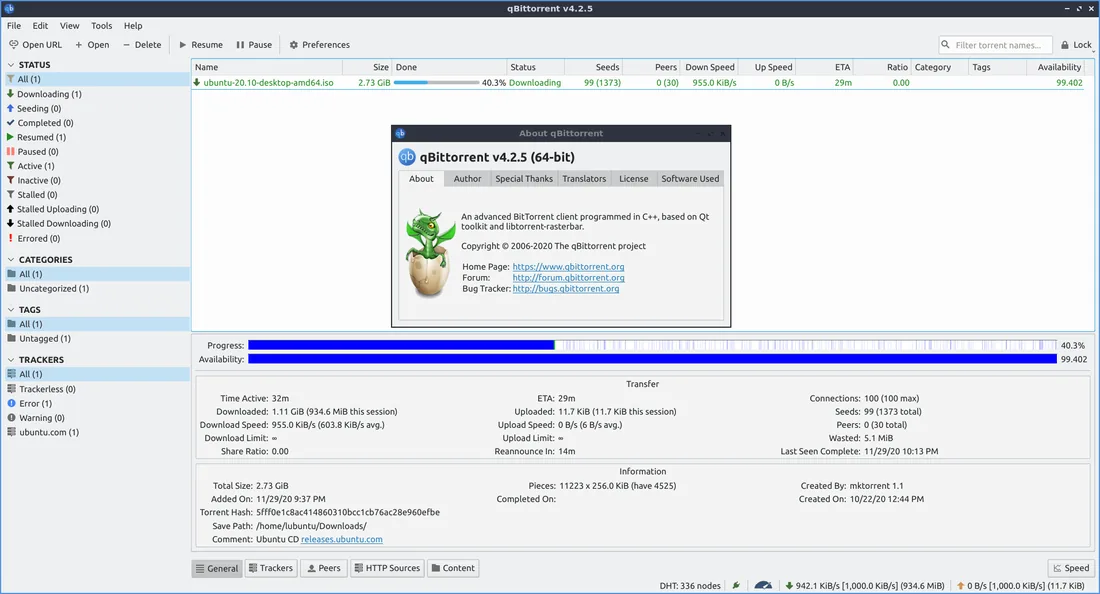Image resolution: width=1100 pixels, height=594 pixels.
Task: Sort torrents by ETA column header
Action: point(826,67)
